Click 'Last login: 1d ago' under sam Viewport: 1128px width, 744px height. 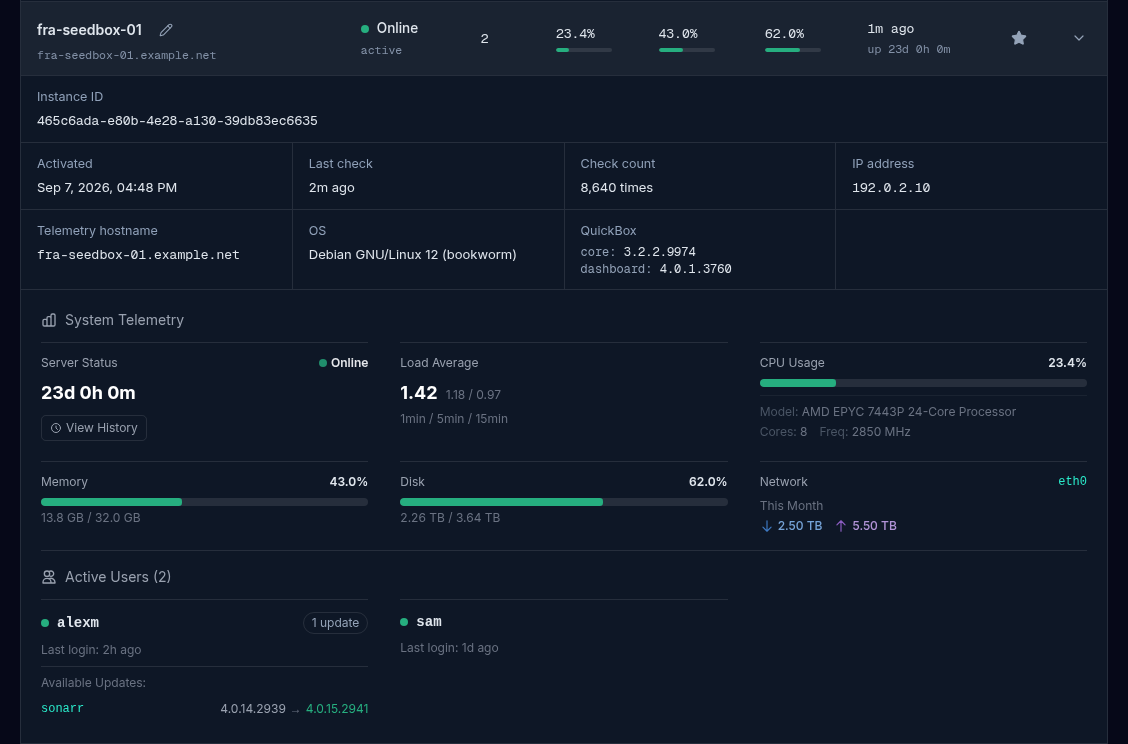pos(449,648)
